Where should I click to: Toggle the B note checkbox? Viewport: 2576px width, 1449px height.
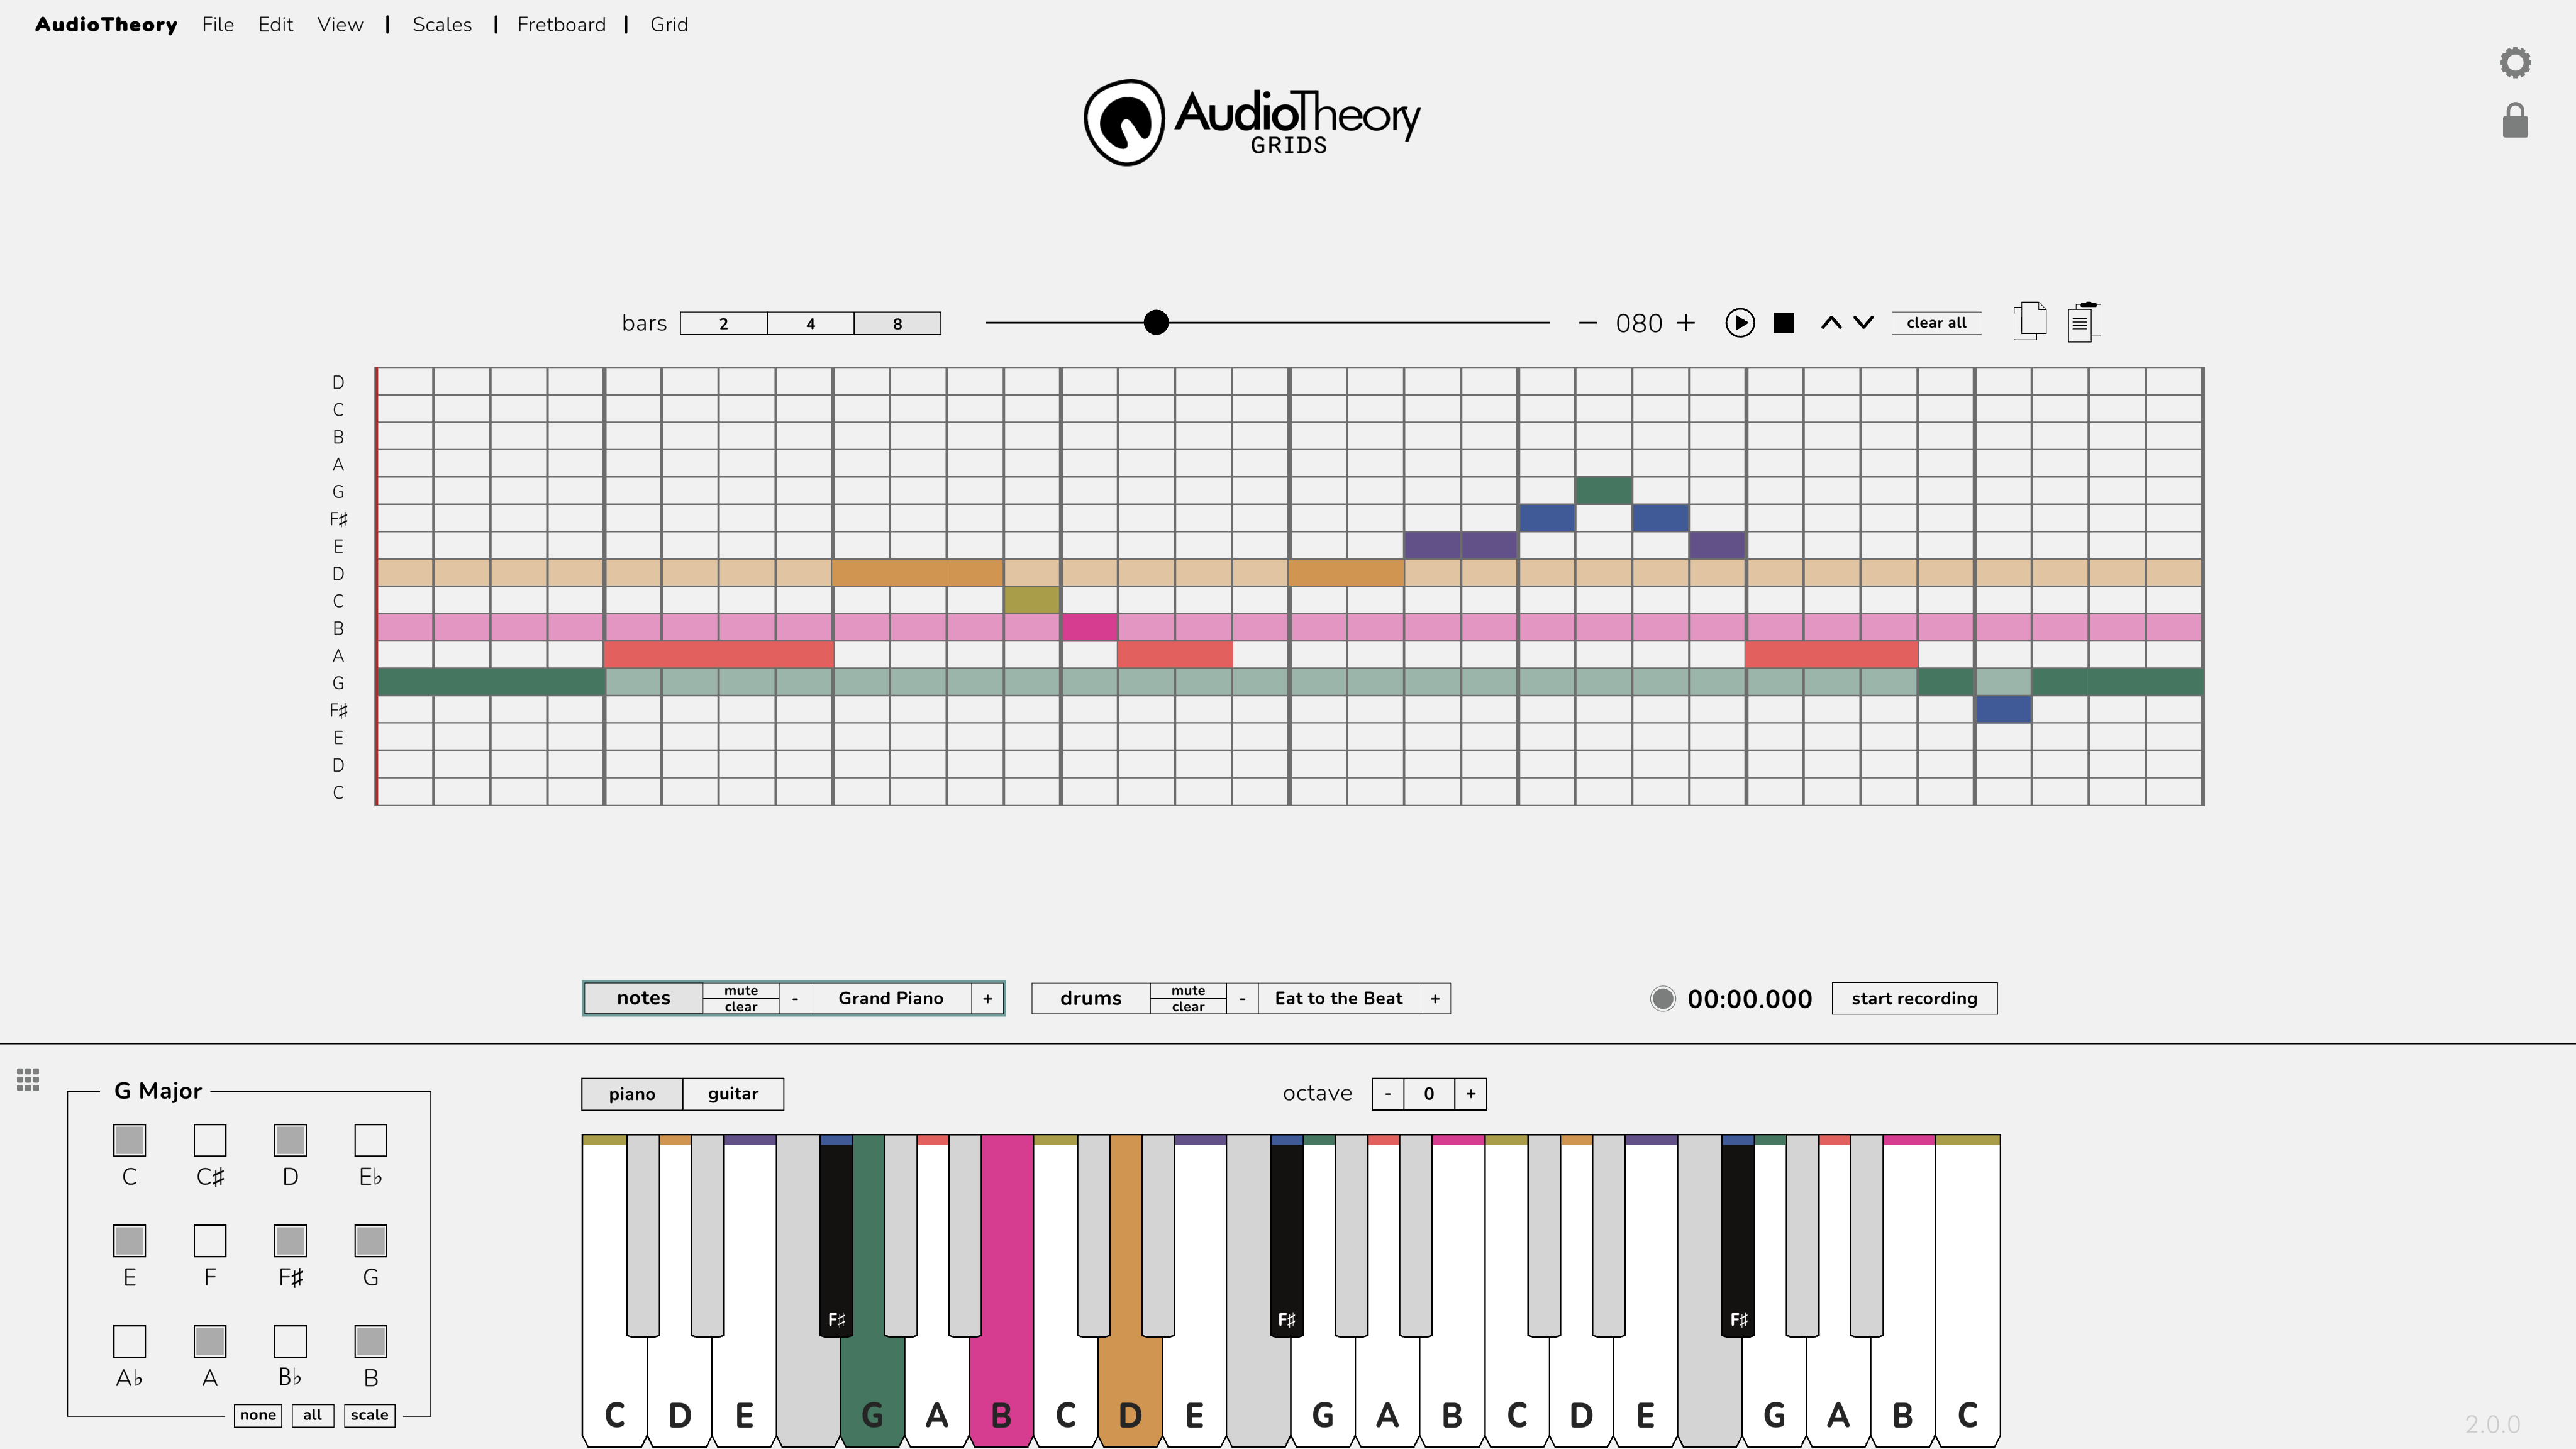pyautogui.click(x=370, y=1341)
